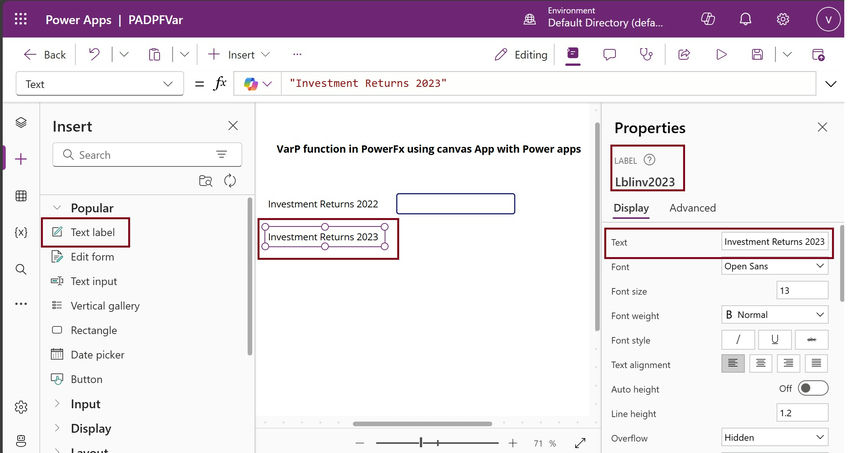850x453 pixels.
Task: Collapse the Popular section
Action: click(x=56, y=208)
